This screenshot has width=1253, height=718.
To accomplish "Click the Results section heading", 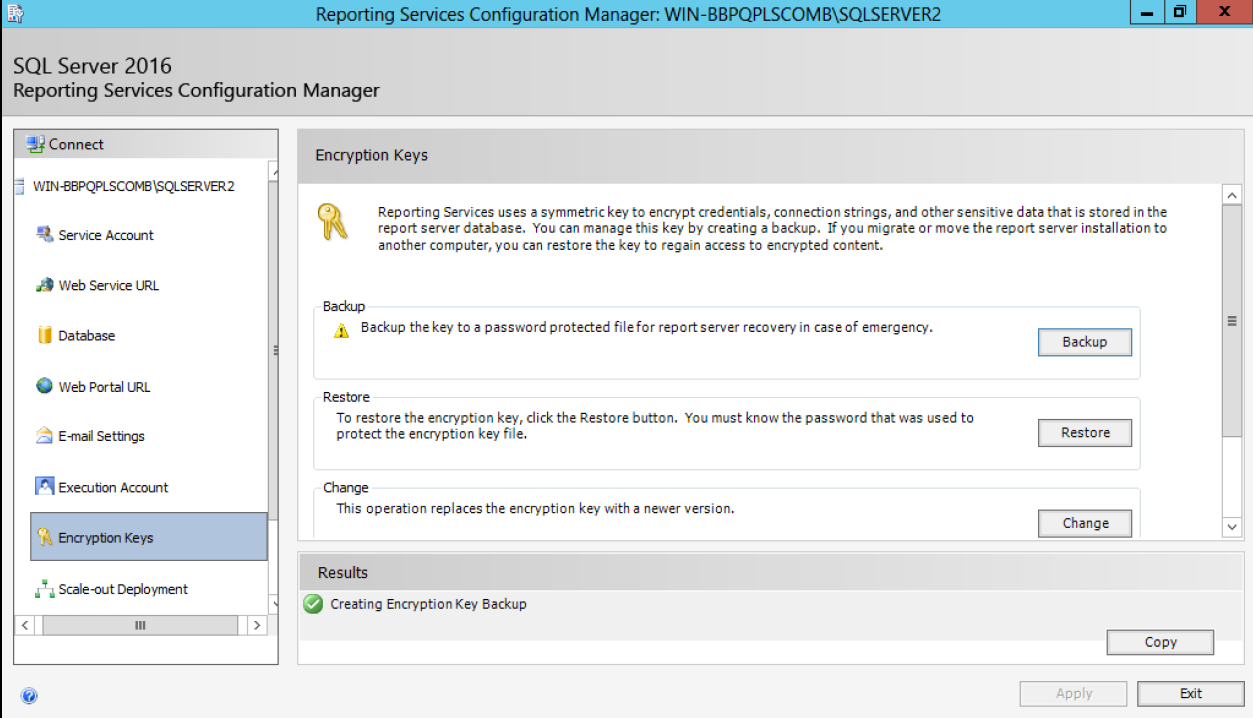I will pyautogui.click(x=343, y=573).
